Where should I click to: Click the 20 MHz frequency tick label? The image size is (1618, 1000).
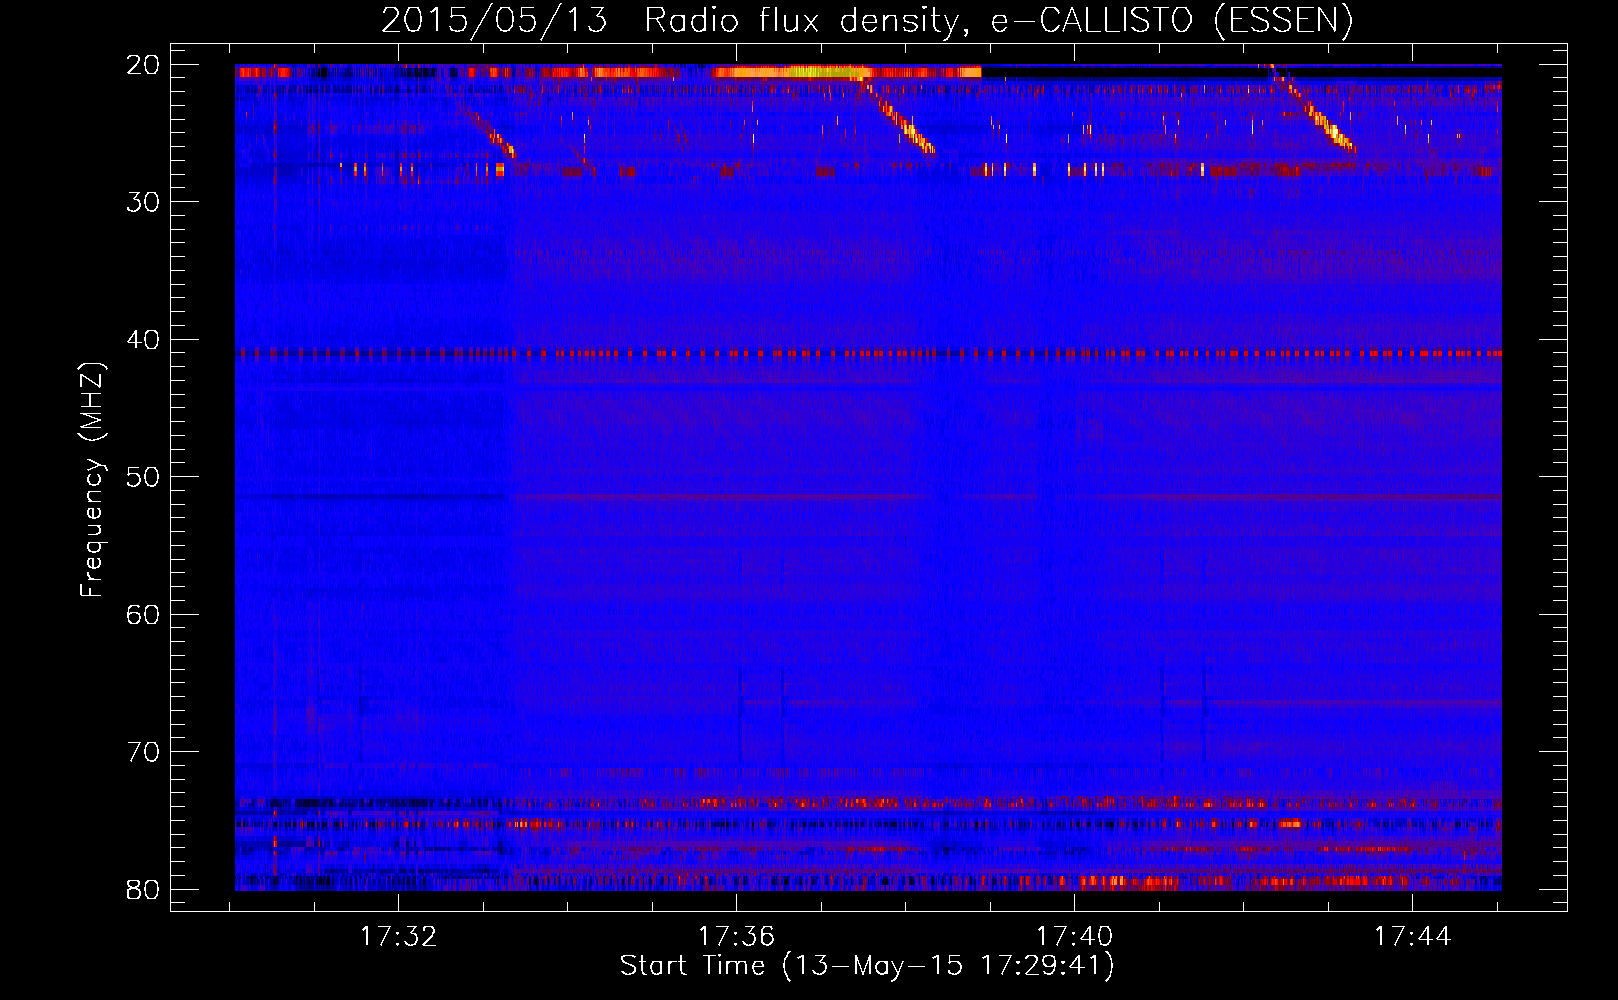[x=143, y=65]
